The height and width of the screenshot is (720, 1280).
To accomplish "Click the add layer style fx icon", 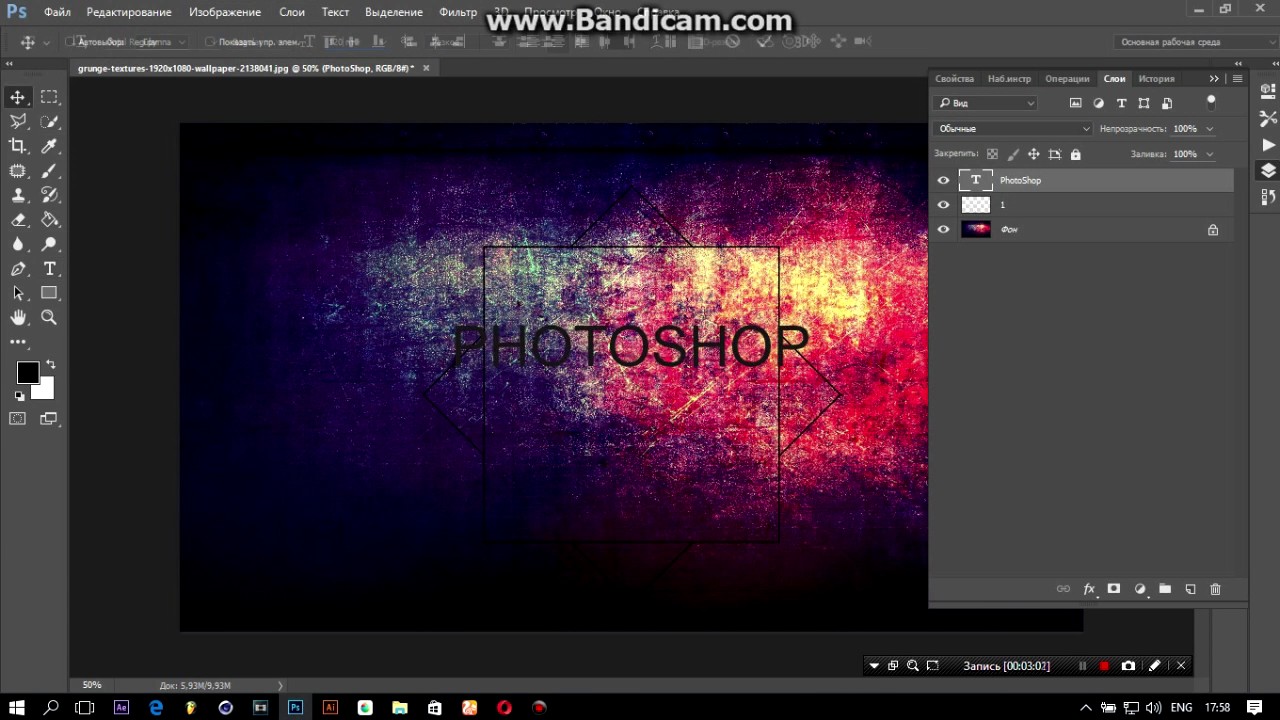I will [x=1089, y=589].
